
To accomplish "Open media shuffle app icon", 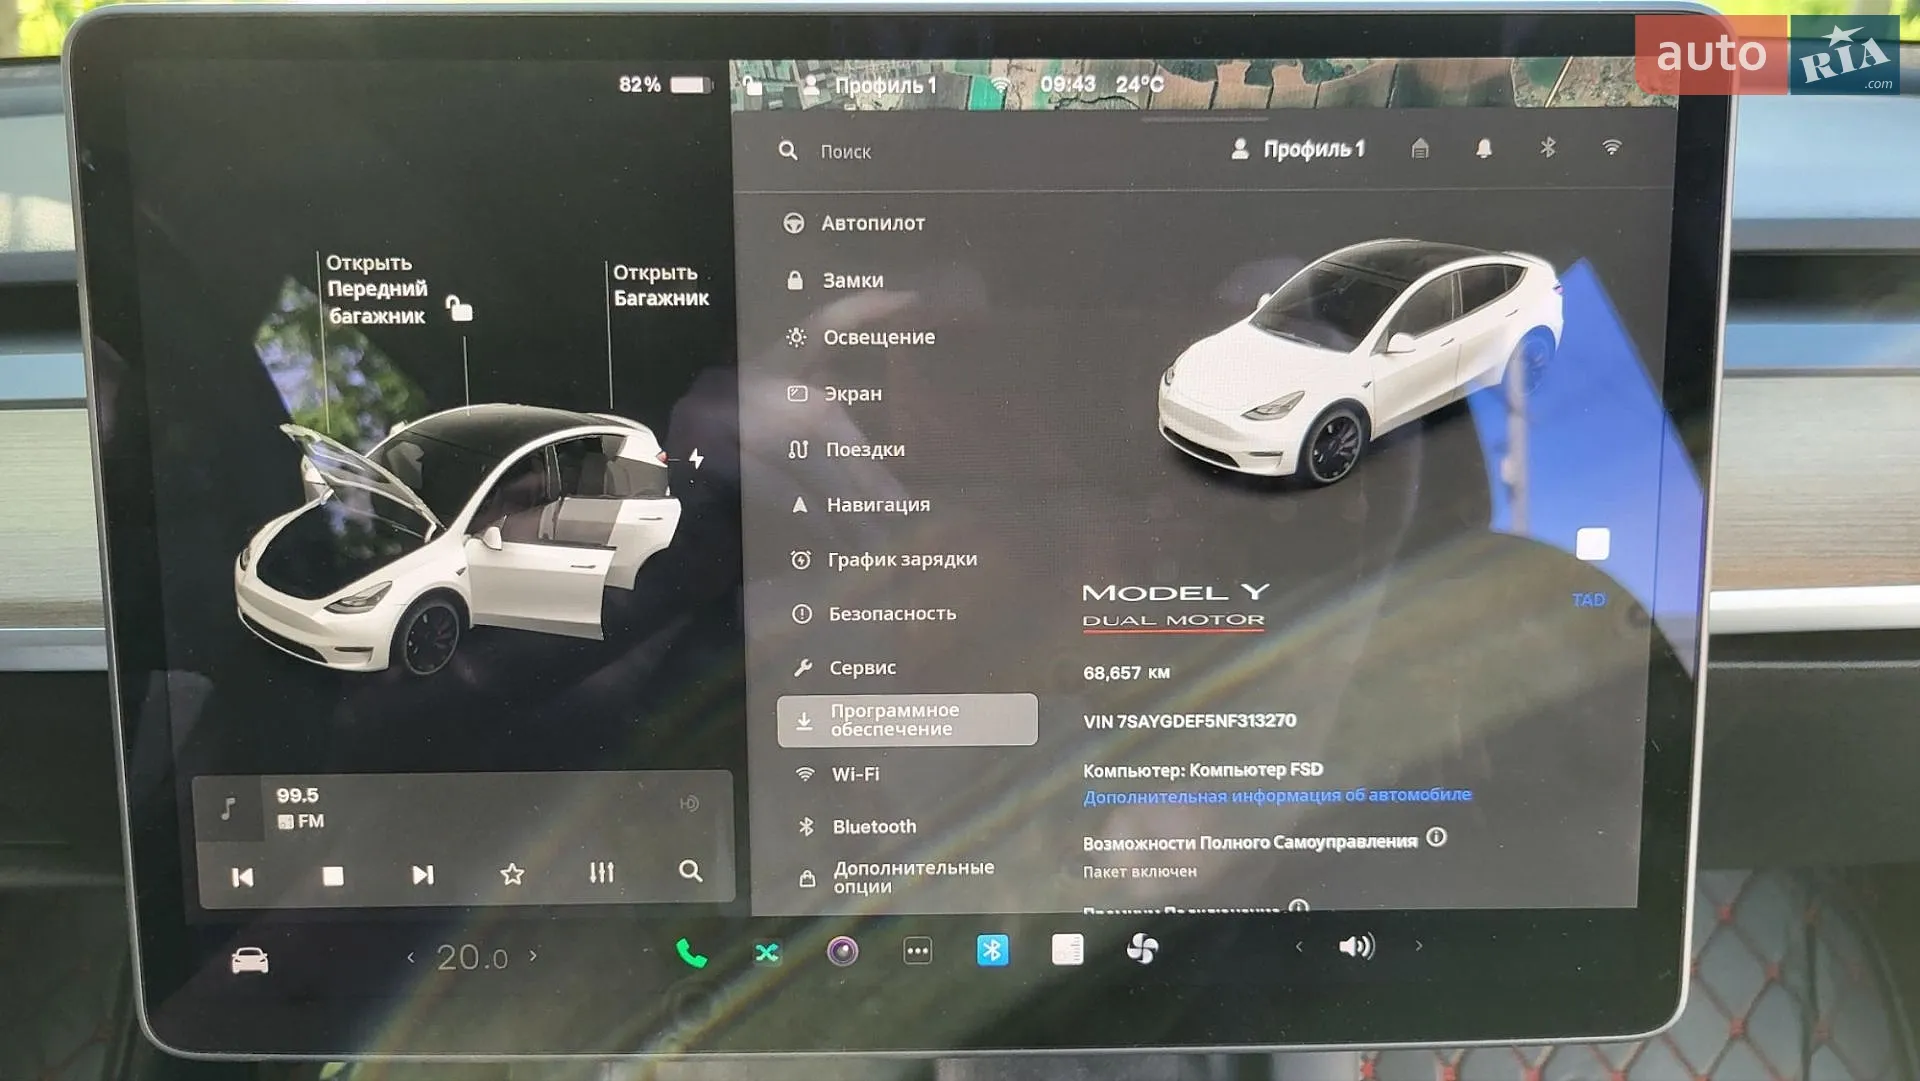I will [x=767, y=952].
